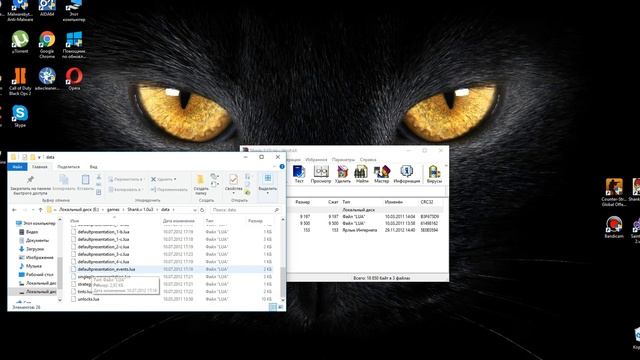Expand address bar history dropdown in Explorer
This screenshot has width=640, height=360.
point(194,210)
